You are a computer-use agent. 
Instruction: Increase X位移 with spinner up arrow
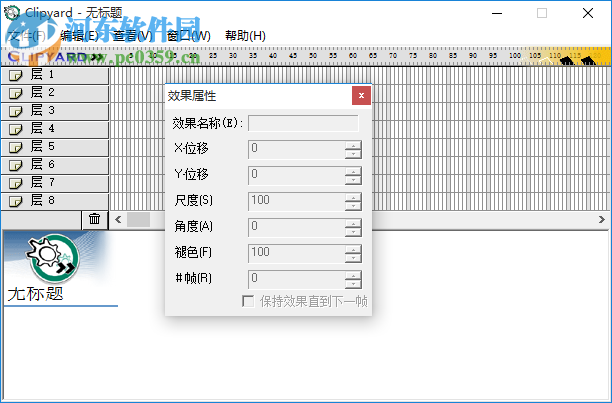[x=353, y=146]
